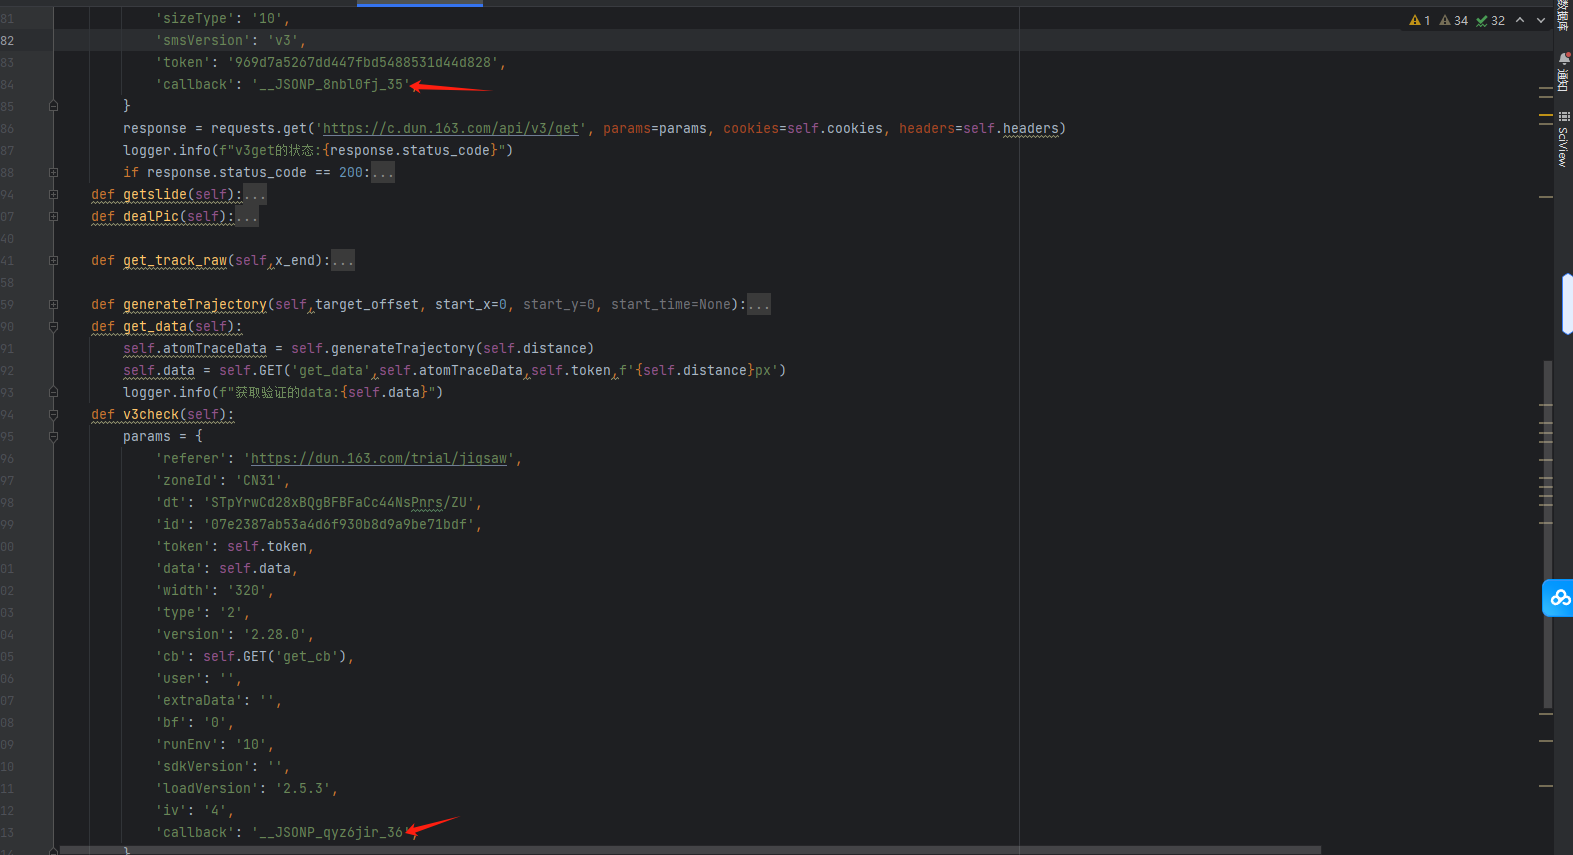Collapse the get_data method using gutter fold
This screenshot has height=855, width=1573.
tap(54, 327)
